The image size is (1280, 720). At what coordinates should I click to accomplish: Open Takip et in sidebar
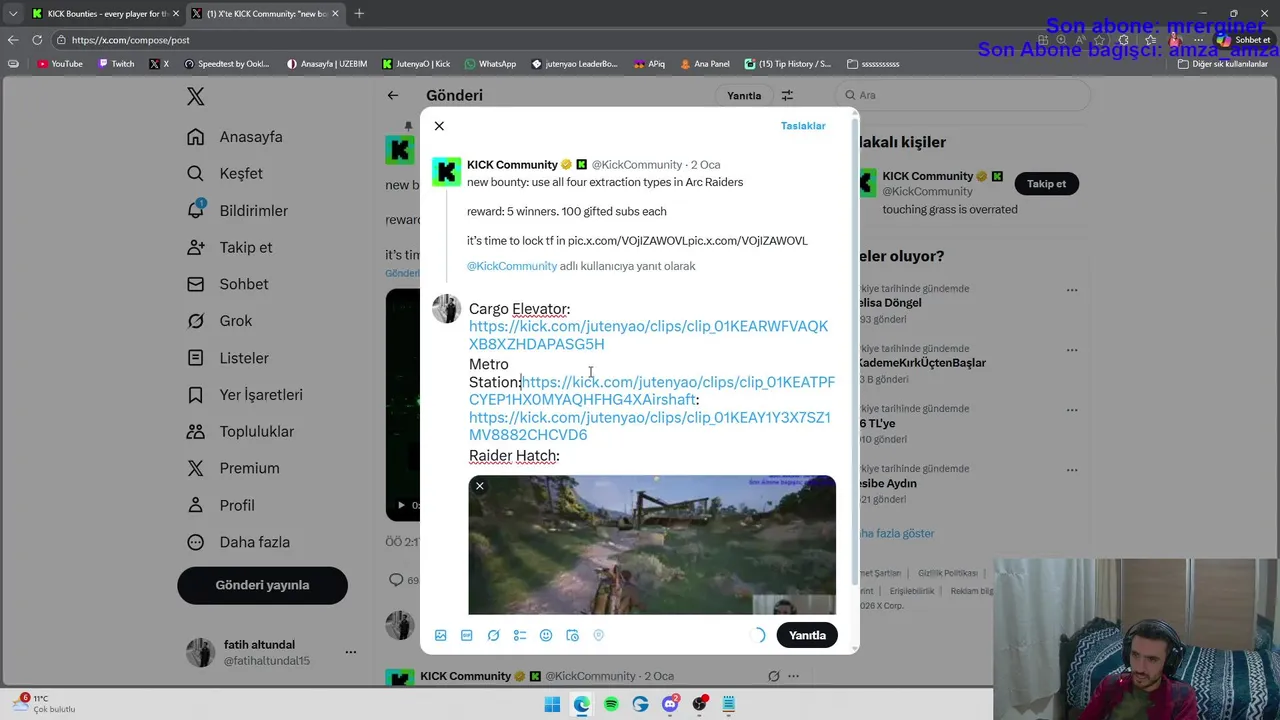pyautogui.click(x=230, y=247)
